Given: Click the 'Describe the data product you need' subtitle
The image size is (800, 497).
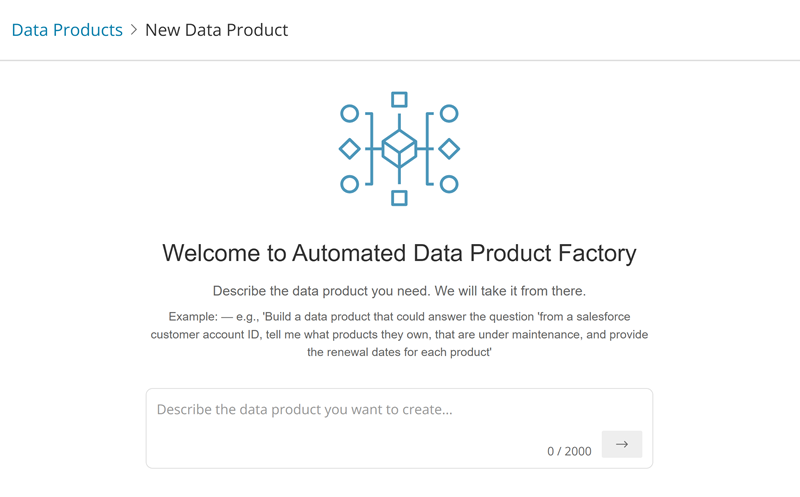Looking at the screenshot, I should (x=399, y=291).
